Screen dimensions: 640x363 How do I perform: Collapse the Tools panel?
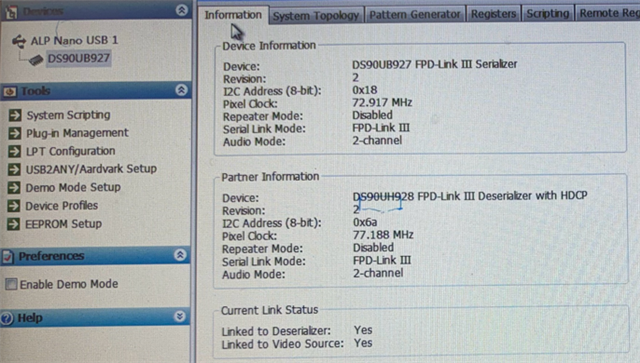pyautogui.click(x=181, y=90)
